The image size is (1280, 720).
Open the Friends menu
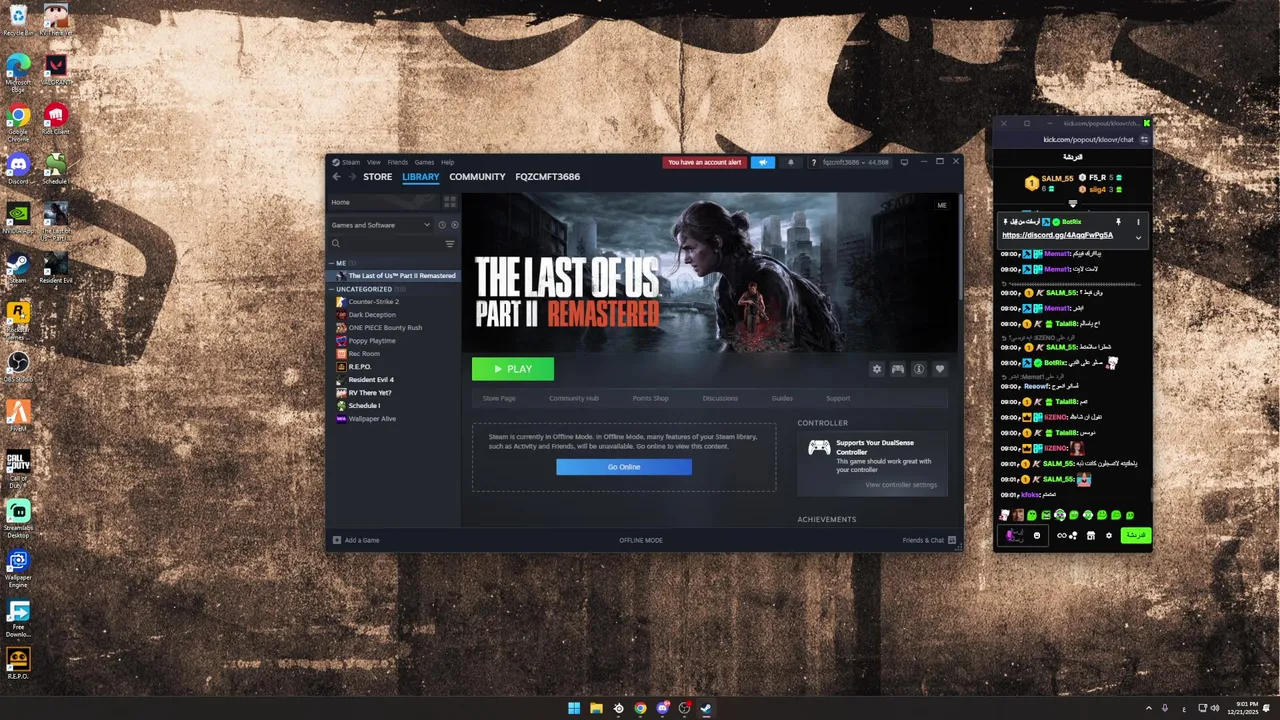(397, 162)
